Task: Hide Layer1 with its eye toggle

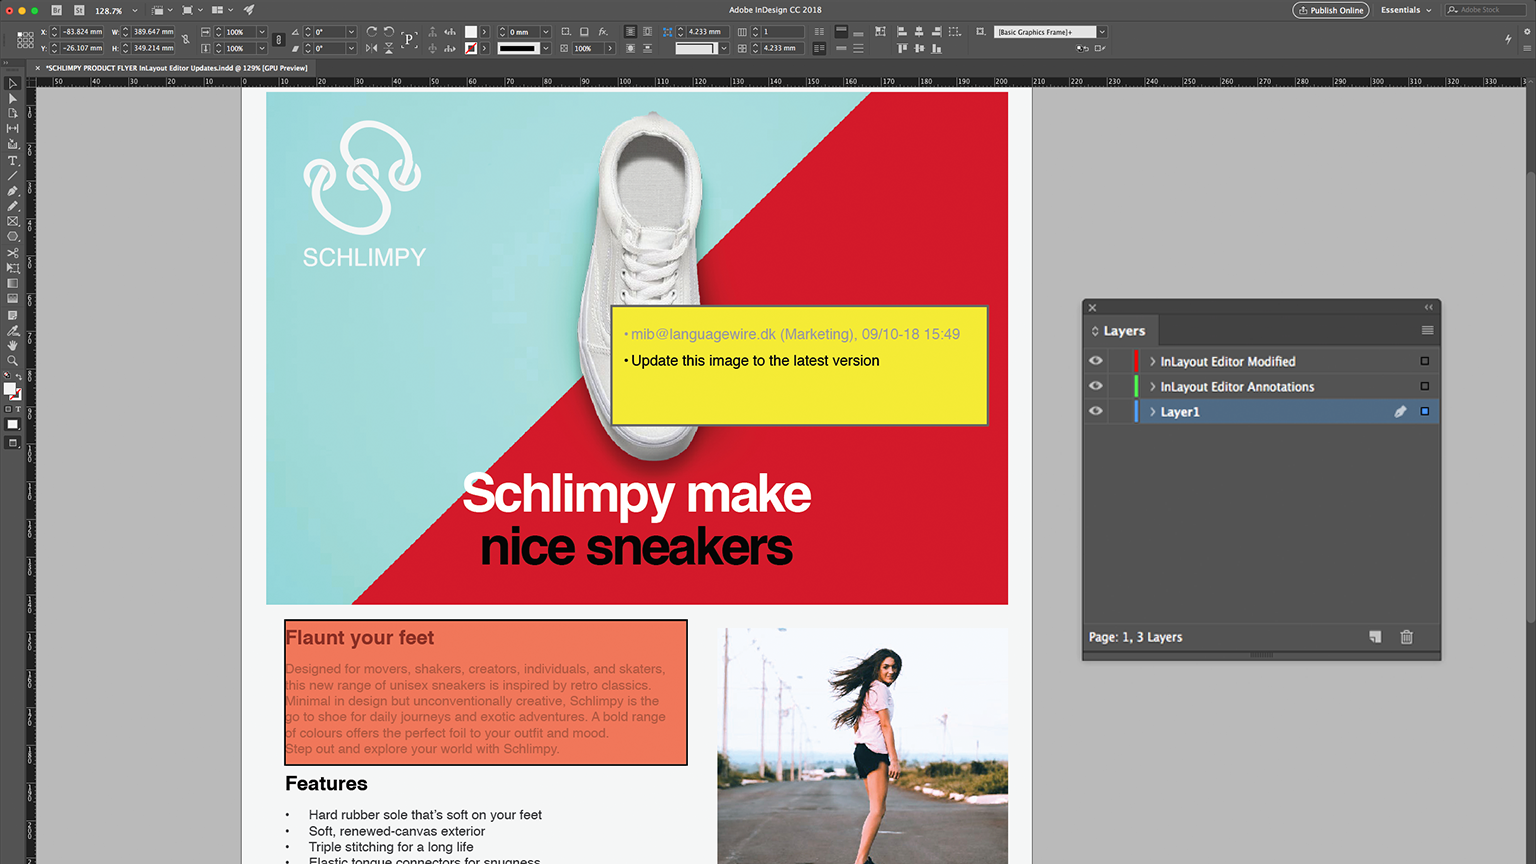Action: [x=1095, y=411]
